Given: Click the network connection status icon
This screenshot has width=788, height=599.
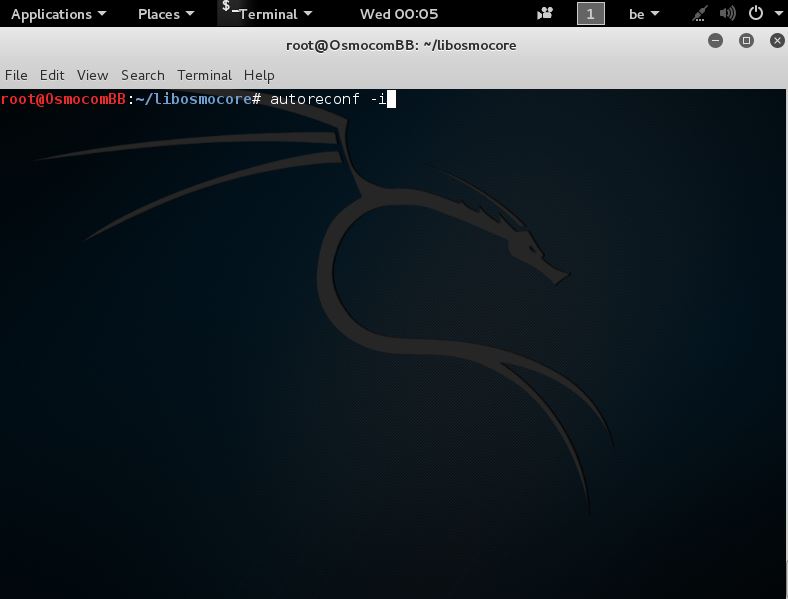Looking at the screenshot, I should point(700,14).
